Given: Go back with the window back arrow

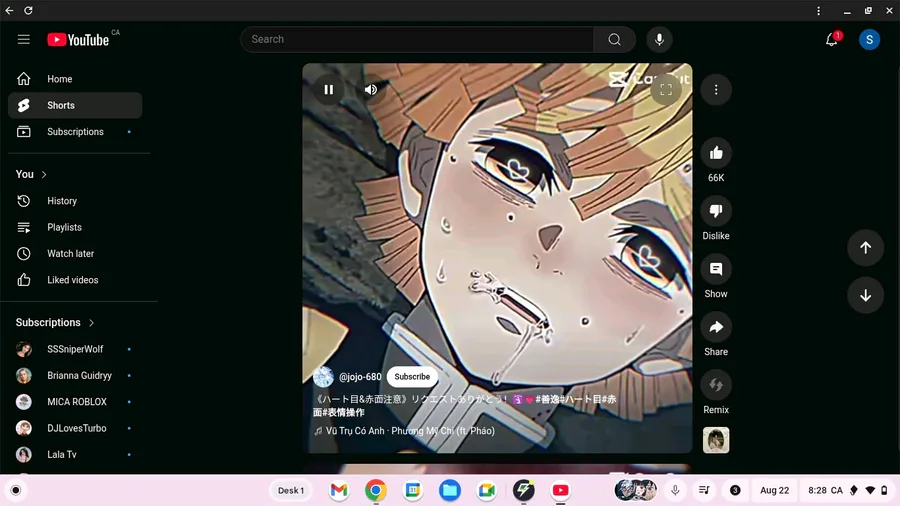Looking at the screenshot, I should (x=9, y=10).
